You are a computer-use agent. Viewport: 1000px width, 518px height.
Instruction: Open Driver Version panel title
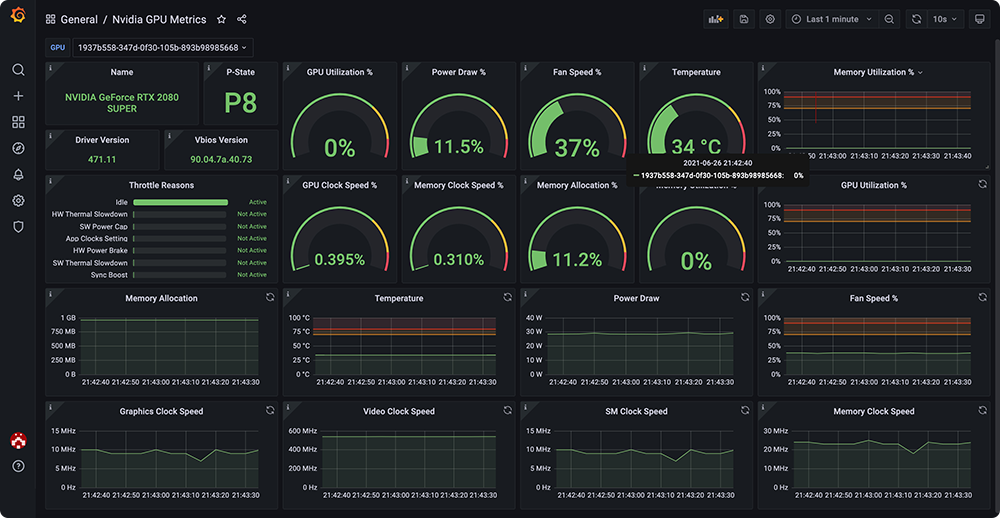(x=102, y=140)
